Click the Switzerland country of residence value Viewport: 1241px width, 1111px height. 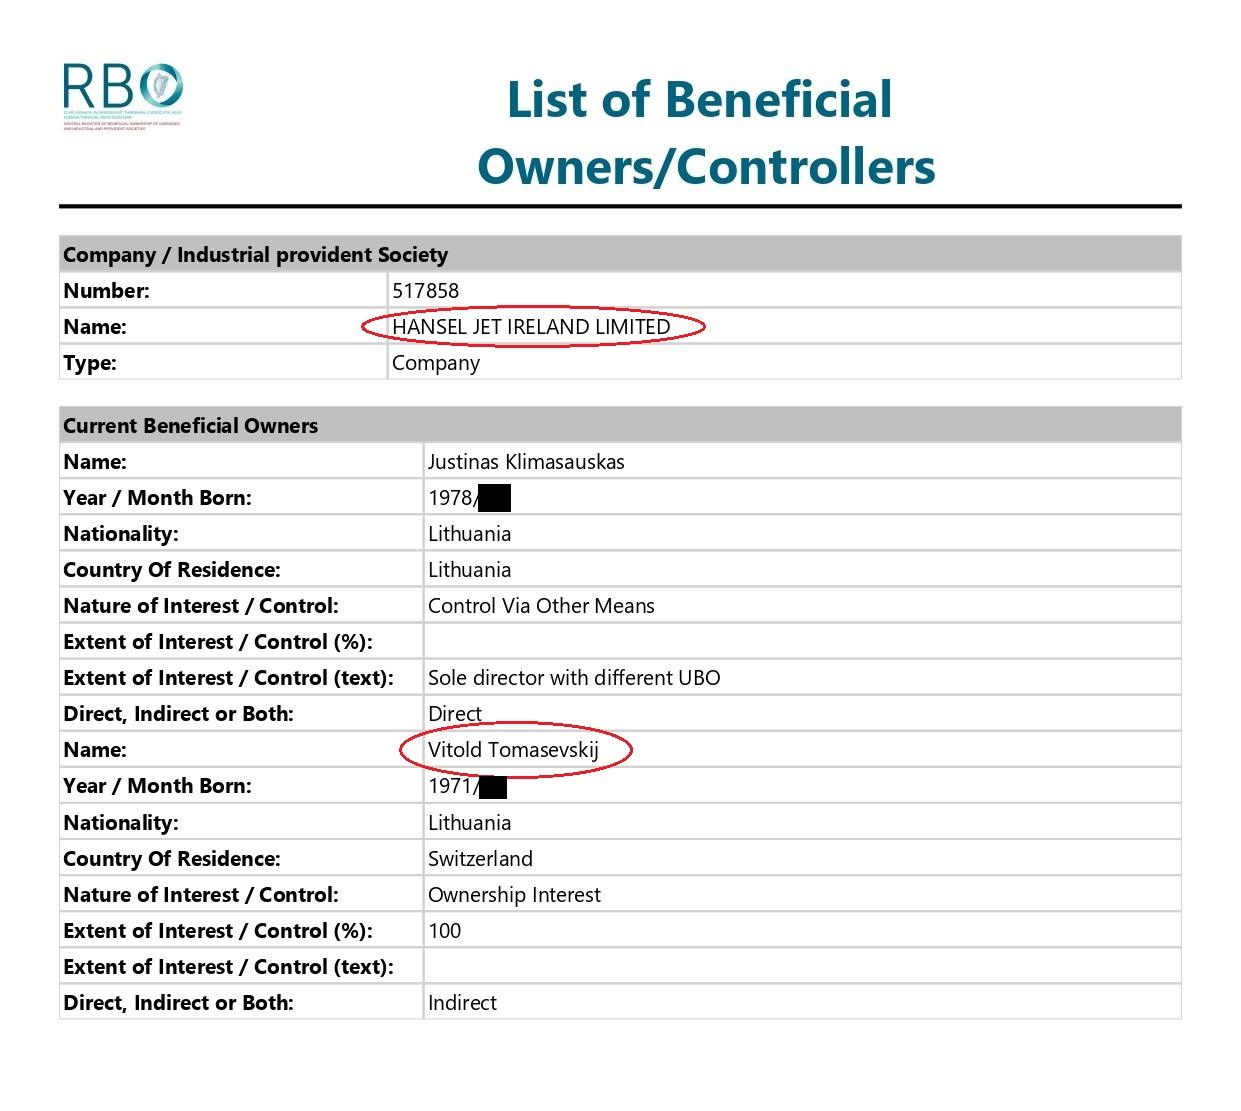pyautogui.click(x=480, y=859)
